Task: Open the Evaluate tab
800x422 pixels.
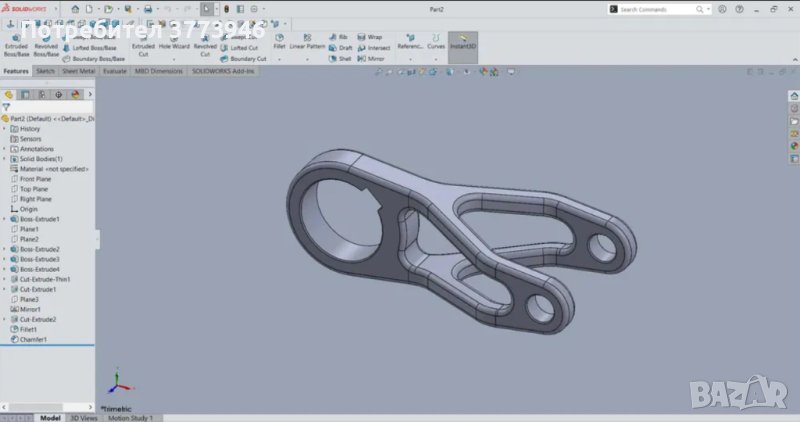Action: coord(115,71)
